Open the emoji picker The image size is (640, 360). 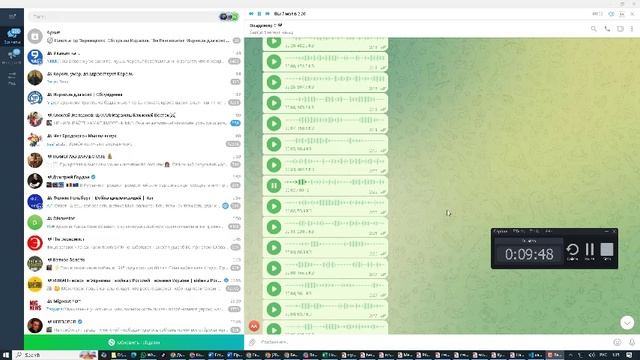[617, 342]
